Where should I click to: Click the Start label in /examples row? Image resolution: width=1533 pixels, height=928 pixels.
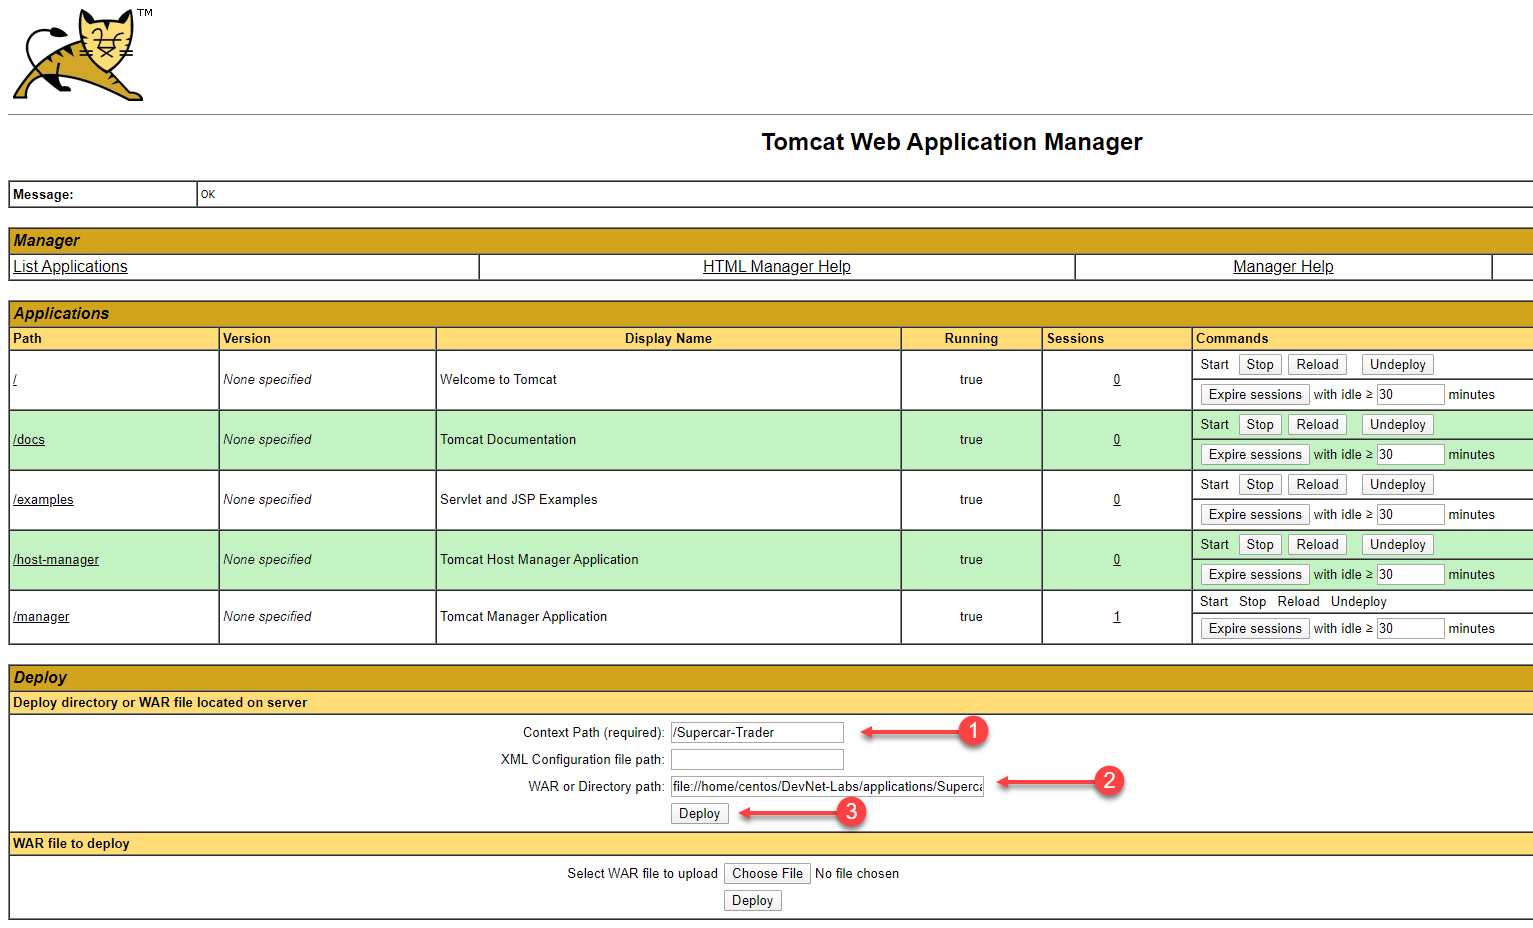(x=1215, y=485)
